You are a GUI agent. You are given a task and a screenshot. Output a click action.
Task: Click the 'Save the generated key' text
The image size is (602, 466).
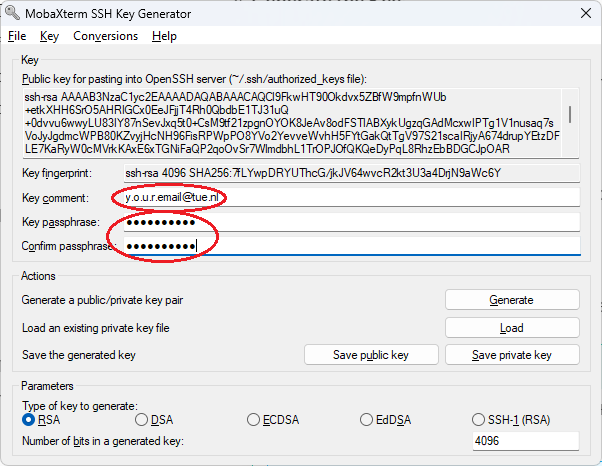(x=79, y=355)
